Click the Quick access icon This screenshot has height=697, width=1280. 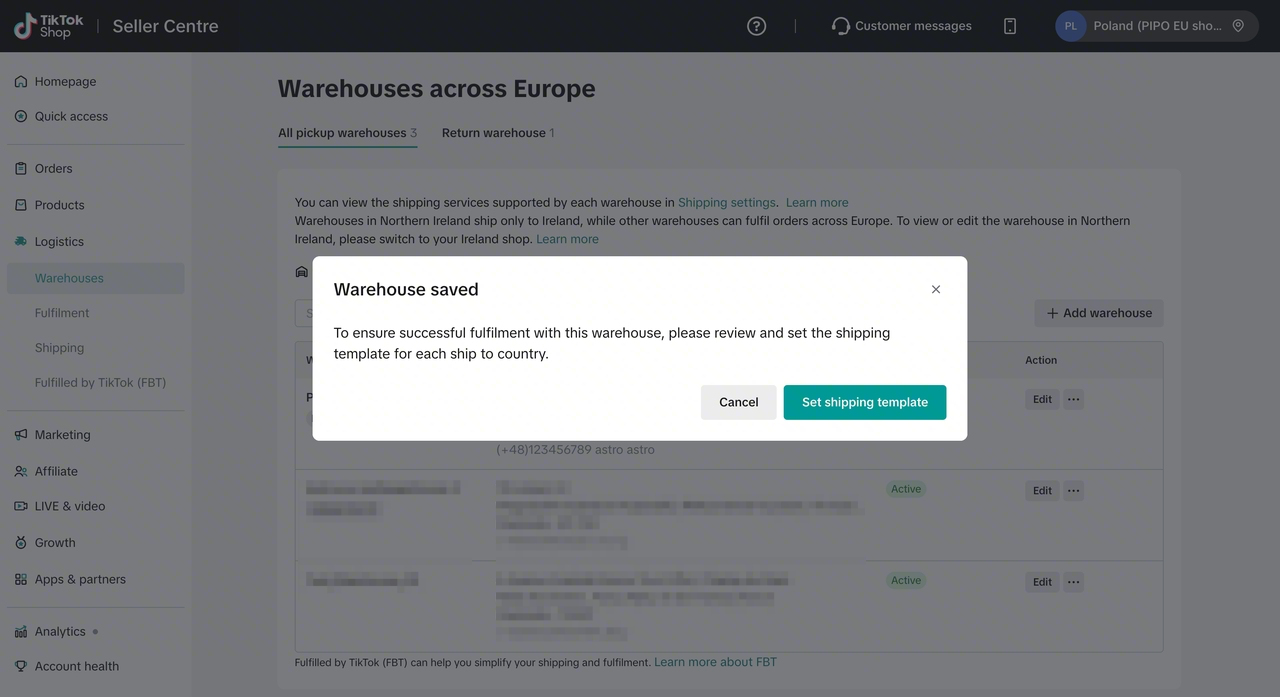21,116
